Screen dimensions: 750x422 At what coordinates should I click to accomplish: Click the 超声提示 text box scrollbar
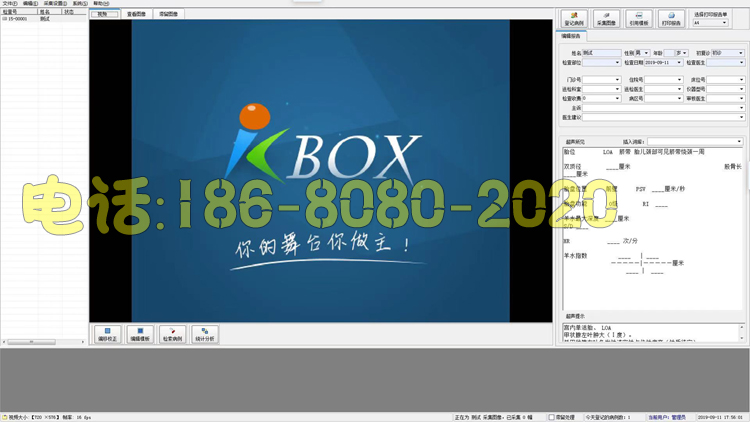(x=742, y=333)
